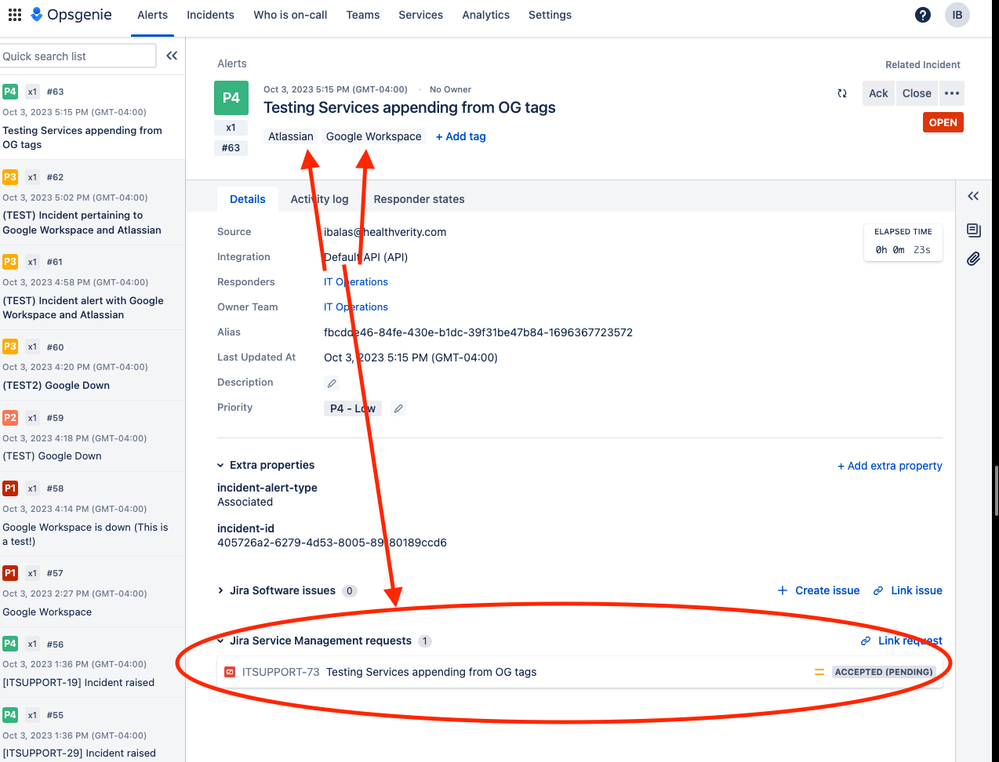Click the P2 badge of alert #59
The height and width of the screenshot is (762, 999).
point(10,418)
